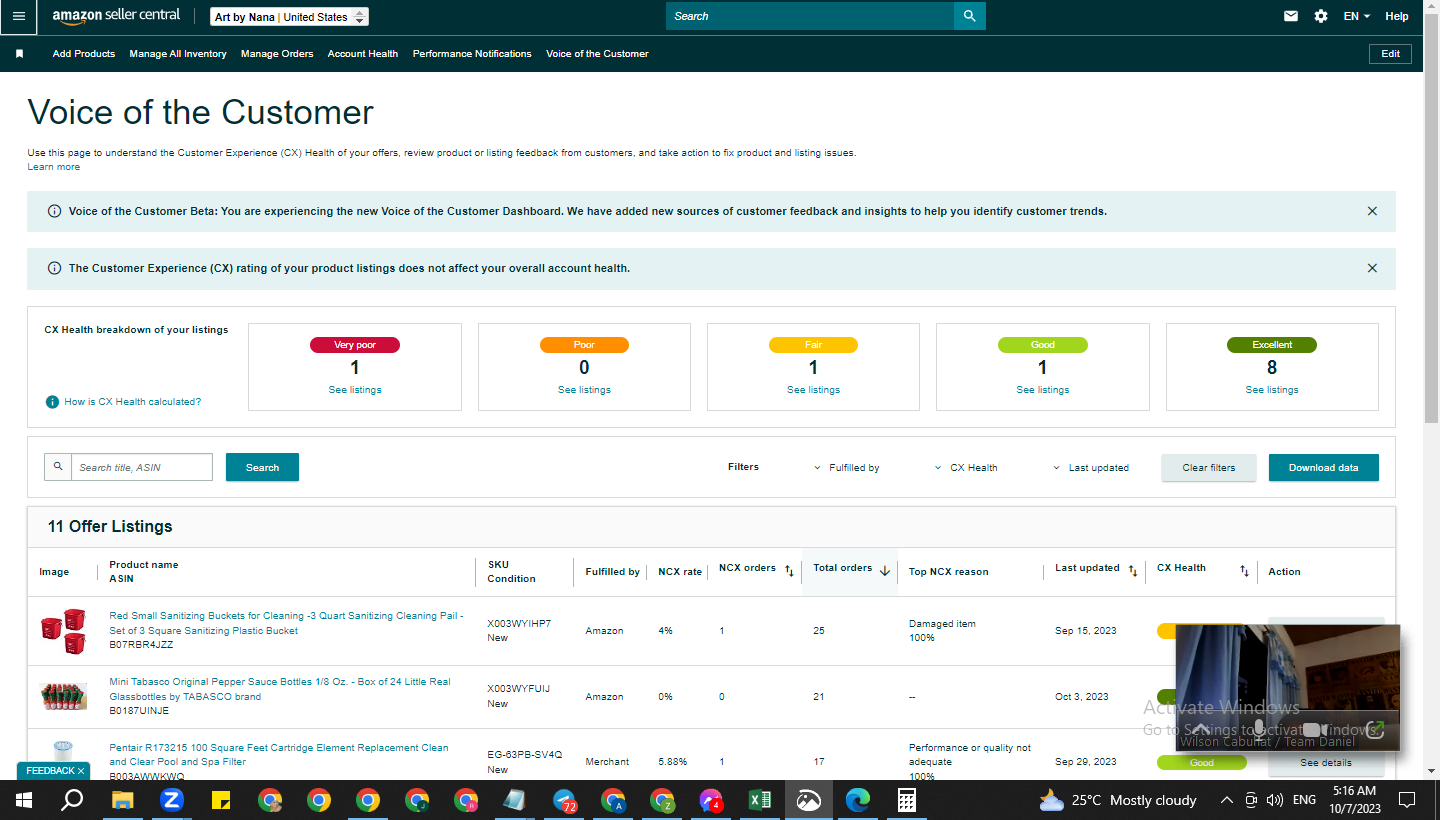
Task: Toggle the microphone in the Zoom mini window
Action: 1260,729
